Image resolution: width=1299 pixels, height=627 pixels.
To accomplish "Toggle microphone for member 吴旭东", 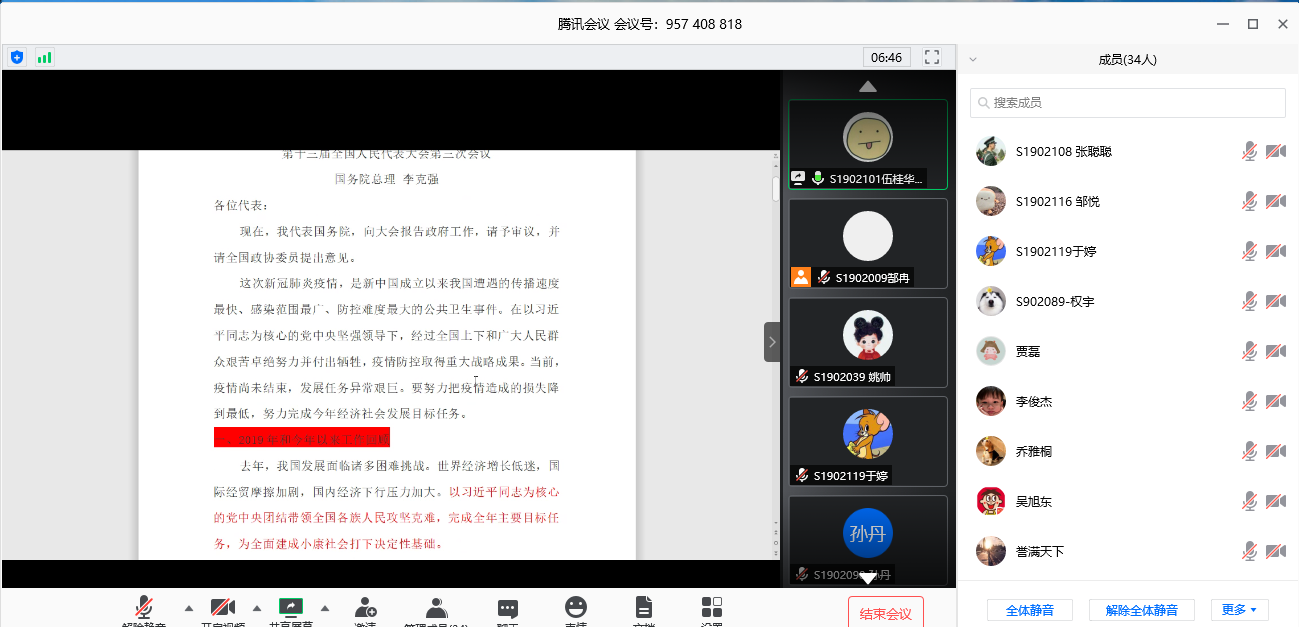I will [x=1249, y=501].
